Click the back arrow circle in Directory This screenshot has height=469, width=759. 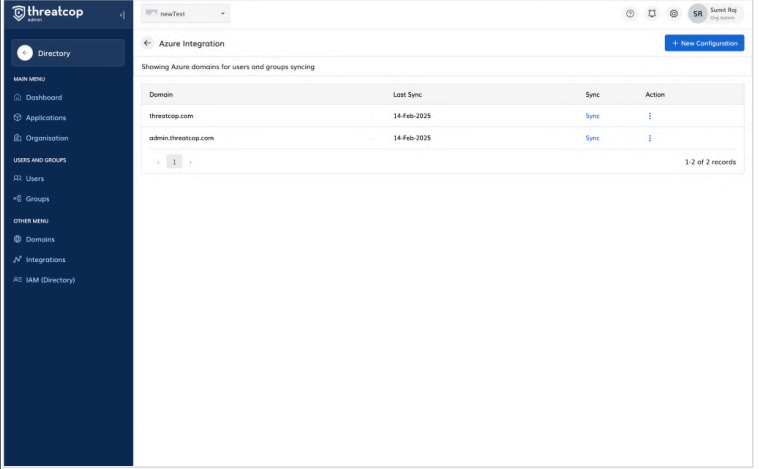(x=25, y=53)
